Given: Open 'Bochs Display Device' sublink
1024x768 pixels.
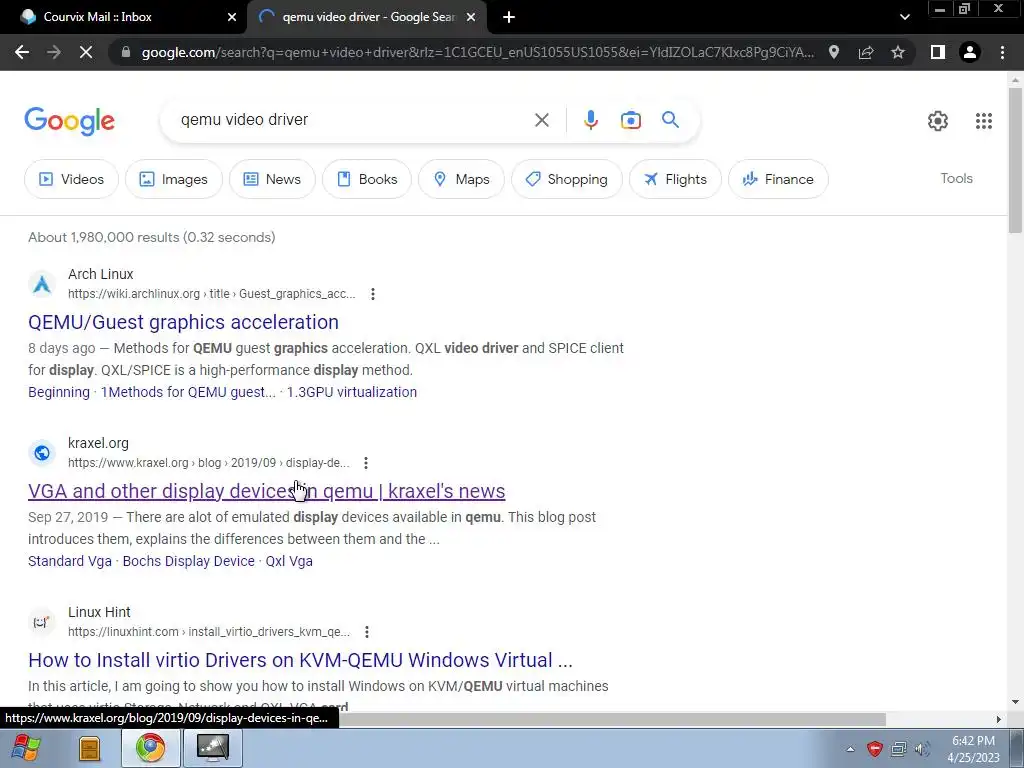Looking at the screenshot, I should click(x=189, y=561).
